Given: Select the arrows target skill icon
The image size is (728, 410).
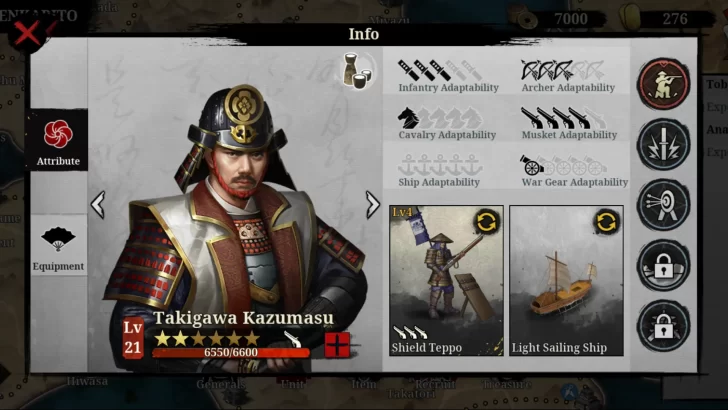Looking at the screenshot, I should (x=663, y=205).
